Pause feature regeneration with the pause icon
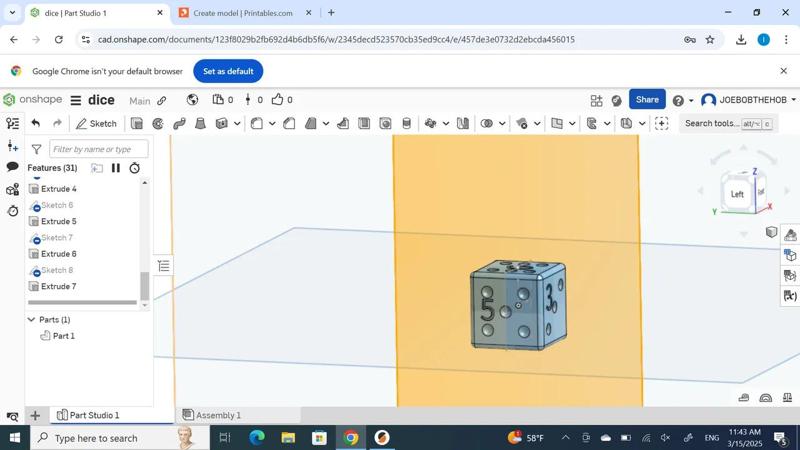800x450 pixels. (116, 168)
